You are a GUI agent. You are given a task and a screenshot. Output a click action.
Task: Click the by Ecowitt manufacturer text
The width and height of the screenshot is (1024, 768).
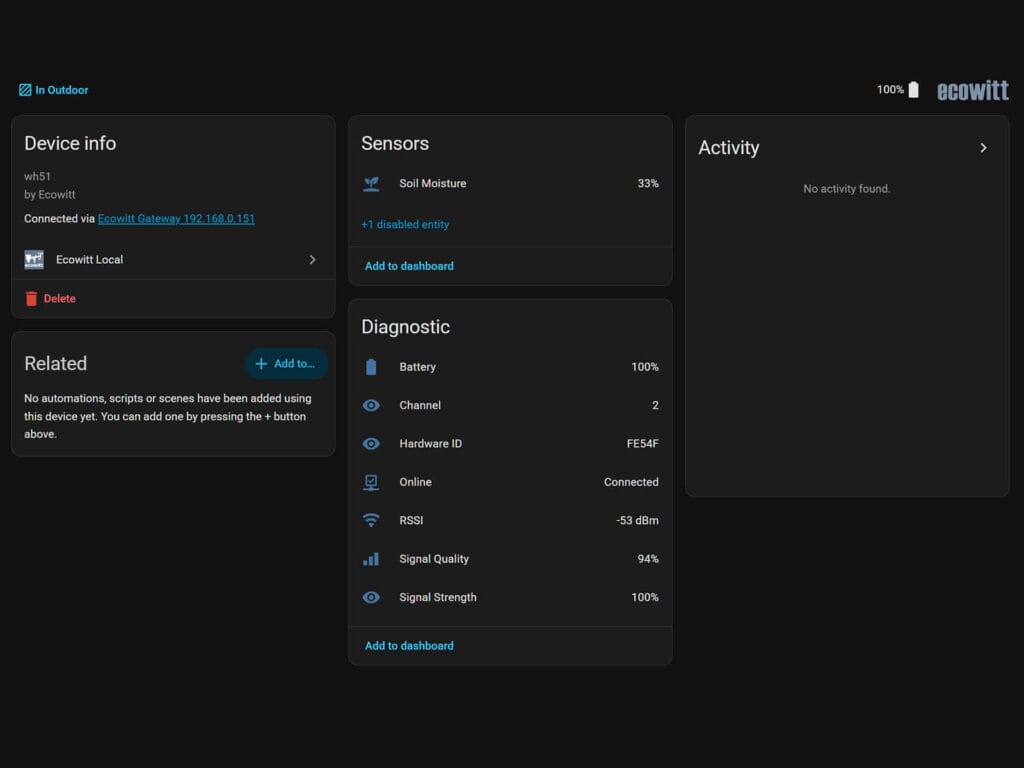(50, 195)
